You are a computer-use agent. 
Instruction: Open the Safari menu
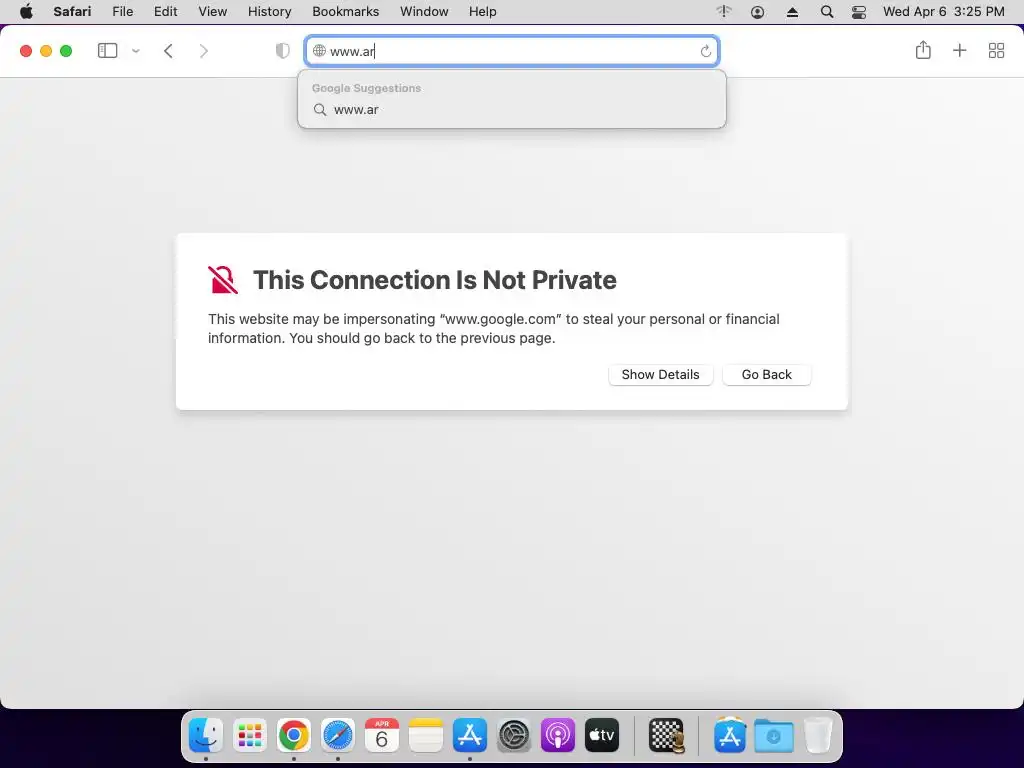(x=72, y=12)
